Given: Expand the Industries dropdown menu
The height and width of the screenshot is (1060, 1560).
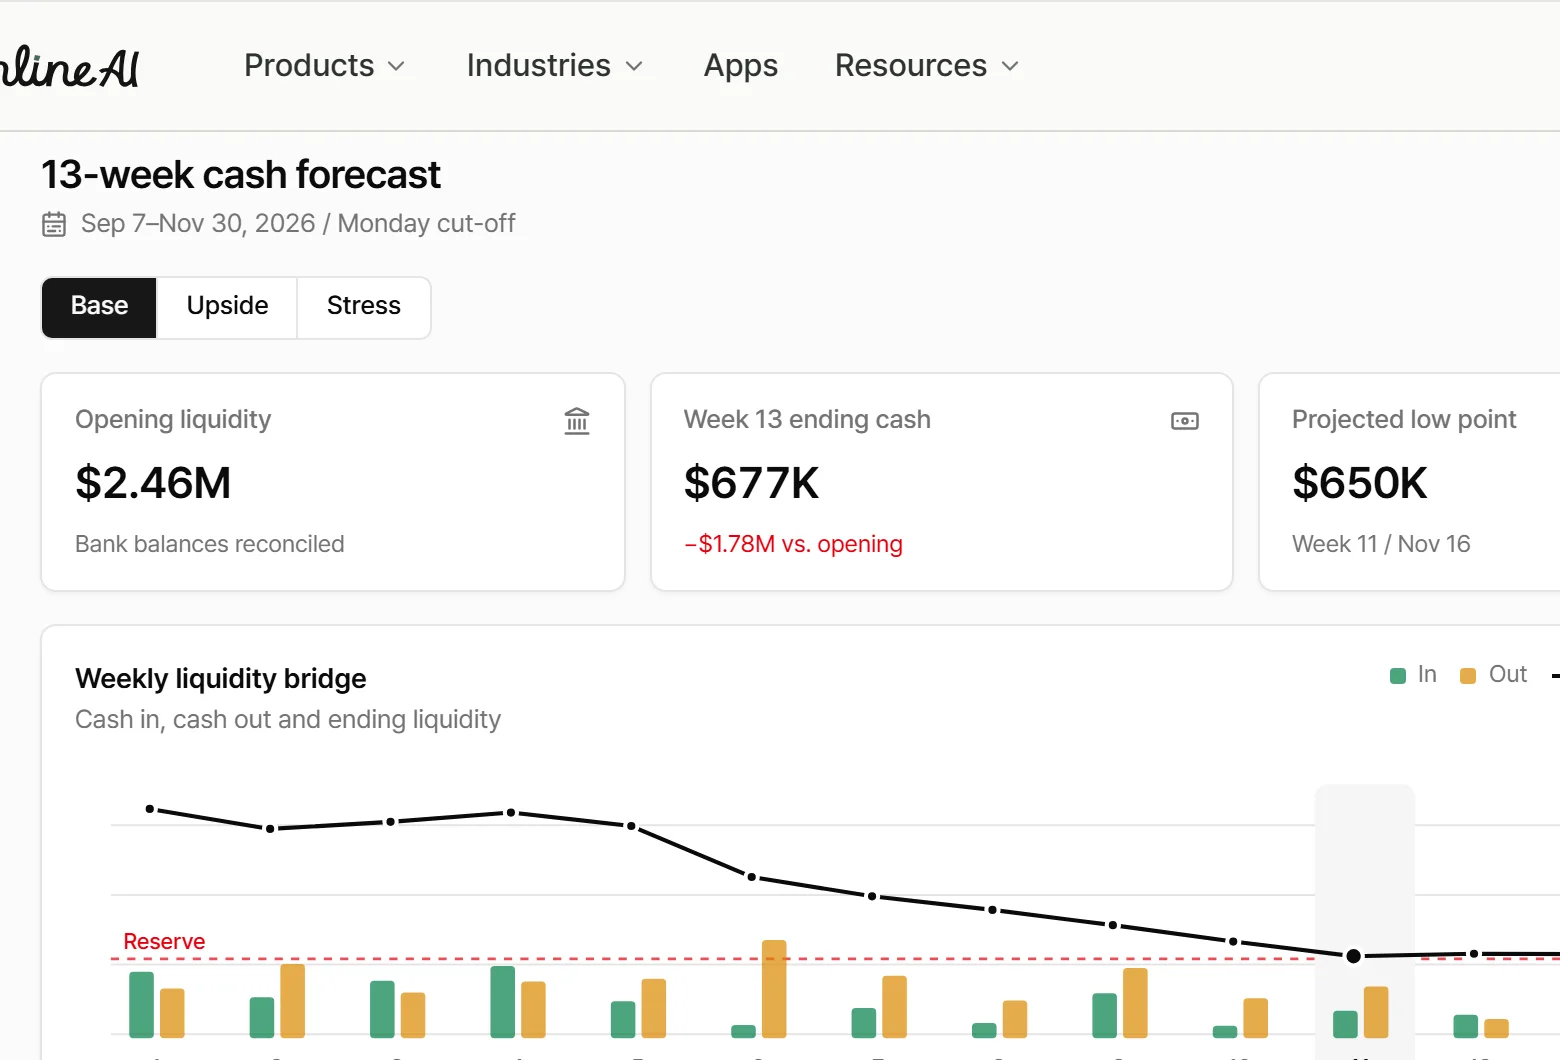Looking at the screenshot, I should click(x=555, y=66).
